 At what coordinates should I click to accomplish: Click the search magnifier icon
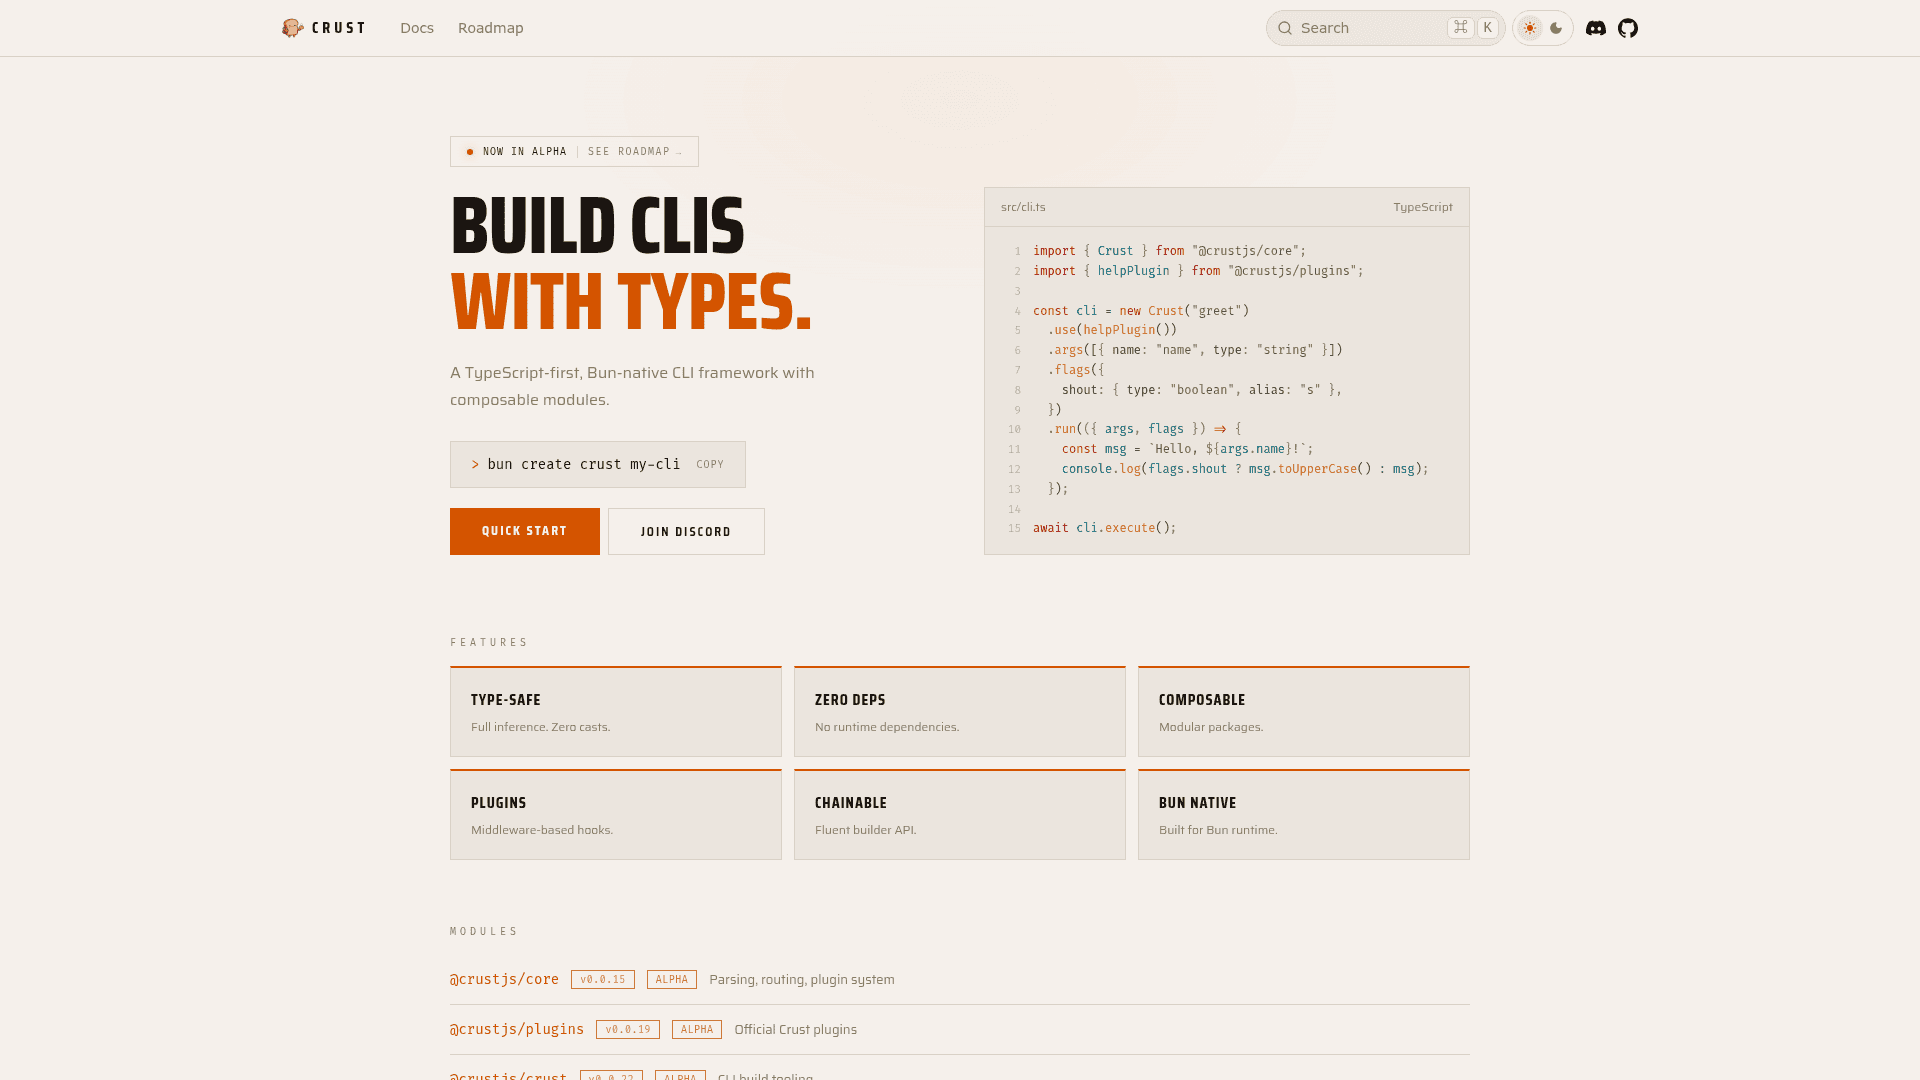(1285, 28)
